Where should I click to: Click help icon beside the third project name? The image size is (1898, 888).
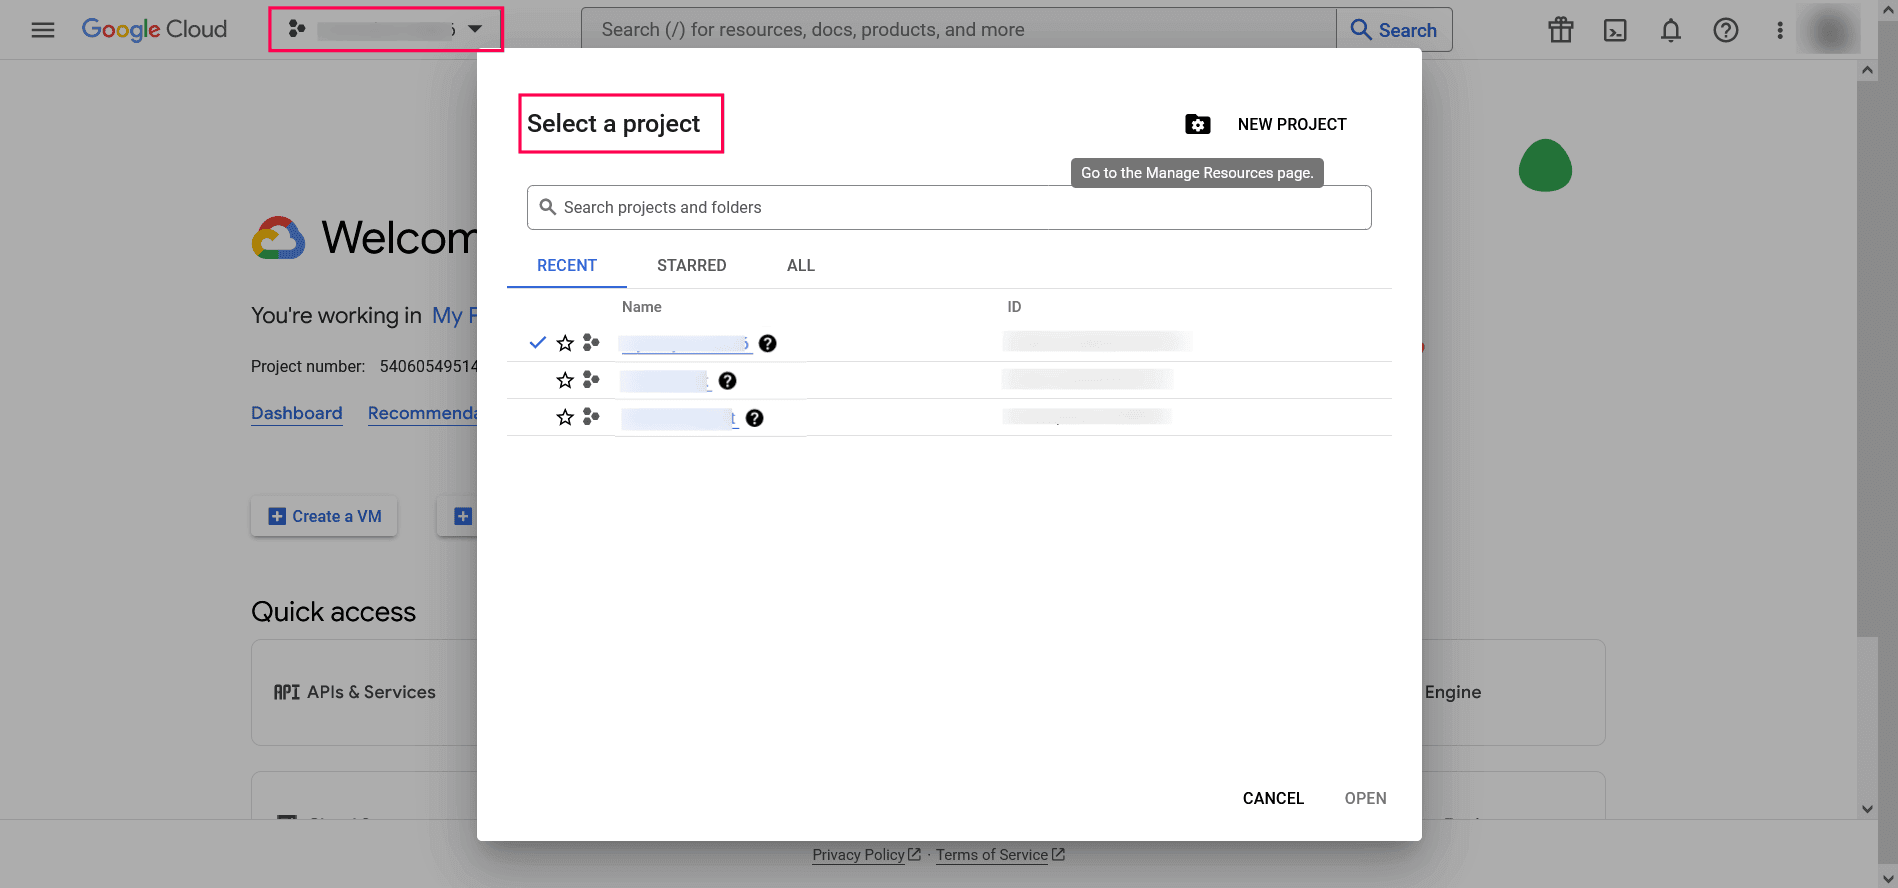[754, 418]
